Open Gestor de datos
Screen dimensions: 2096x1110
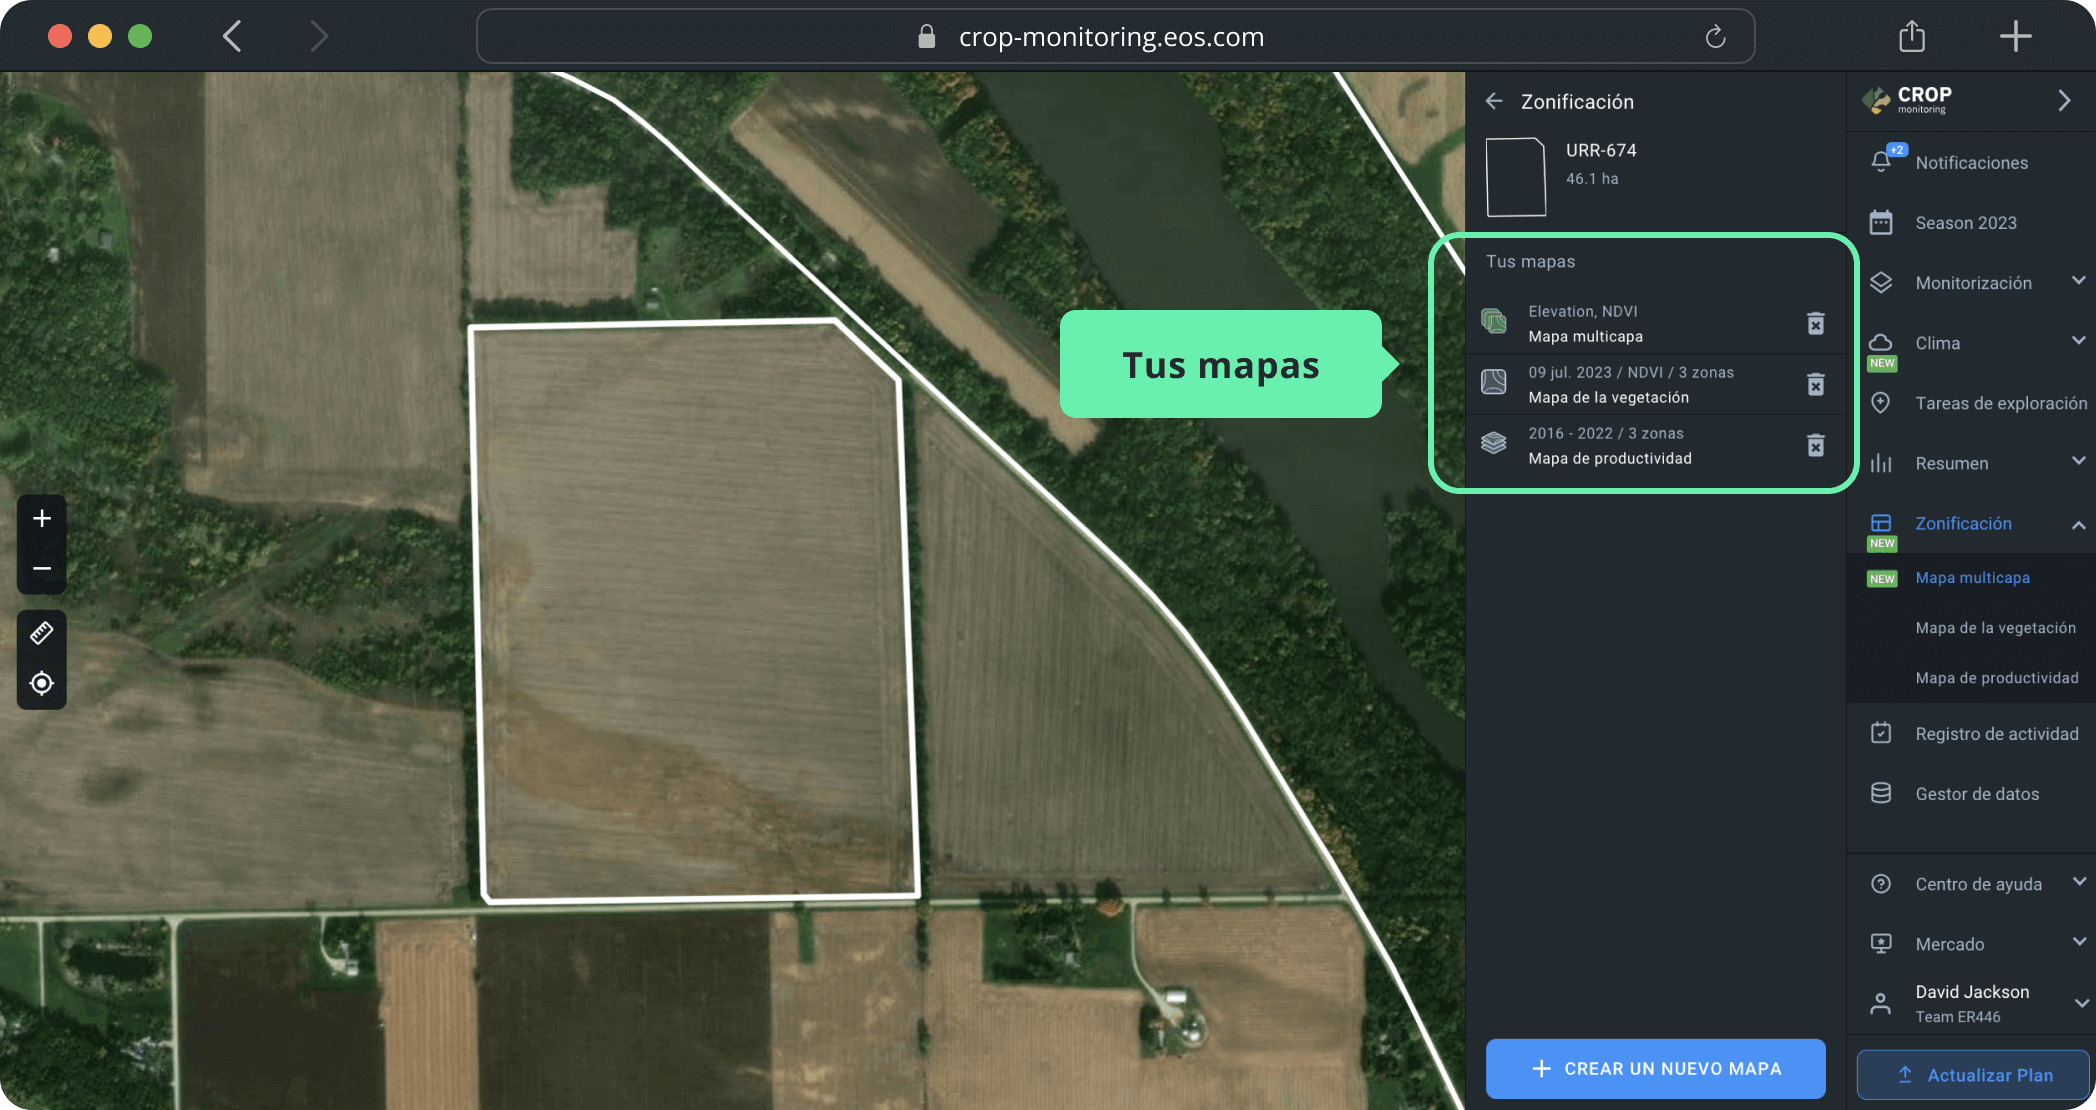pos(1976,793)
